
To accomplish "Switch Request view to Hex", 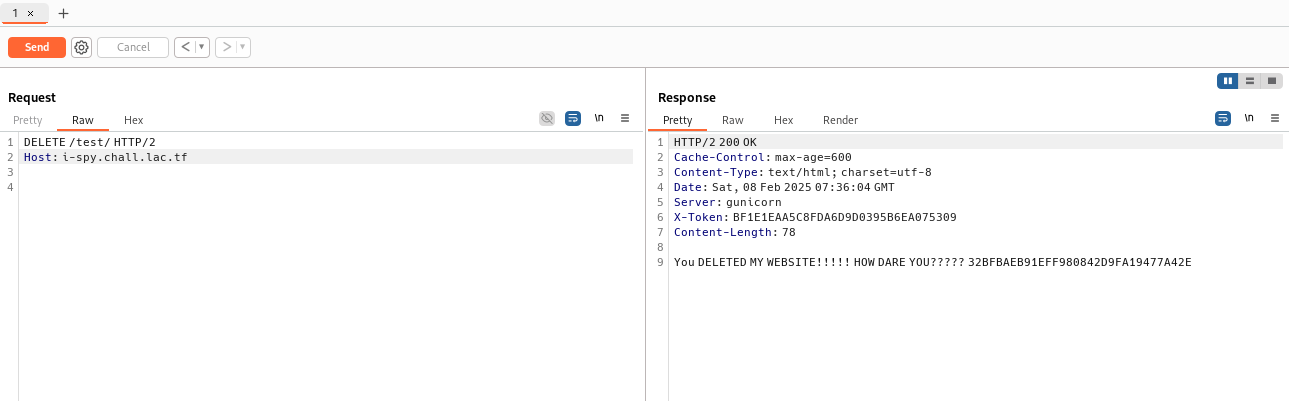I will pyautogui.click(x=134, y=120).
